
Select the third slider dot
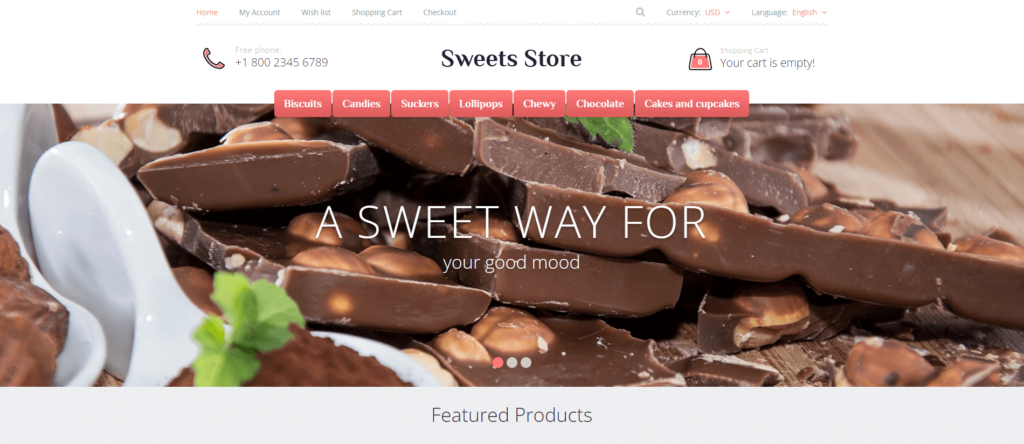pyautogui.click(x=526, y=362)
